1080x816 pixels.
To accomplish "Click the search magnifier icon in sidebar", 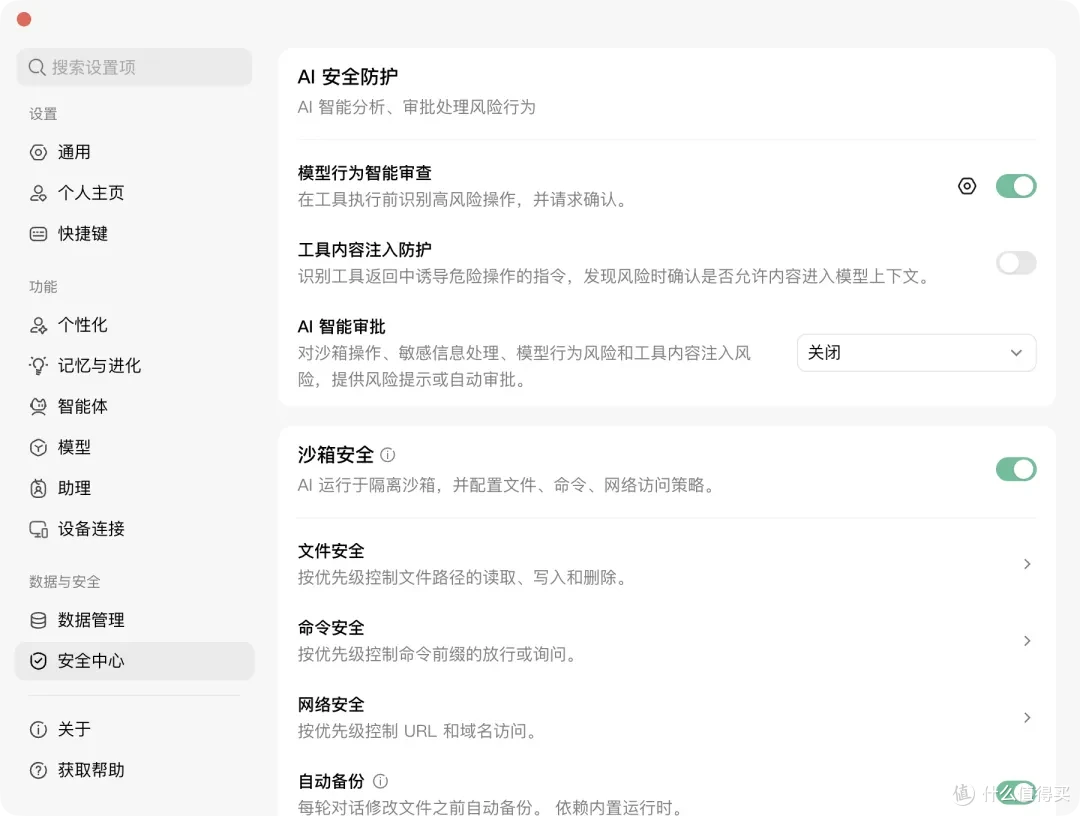I will click(x=37, y=67).
